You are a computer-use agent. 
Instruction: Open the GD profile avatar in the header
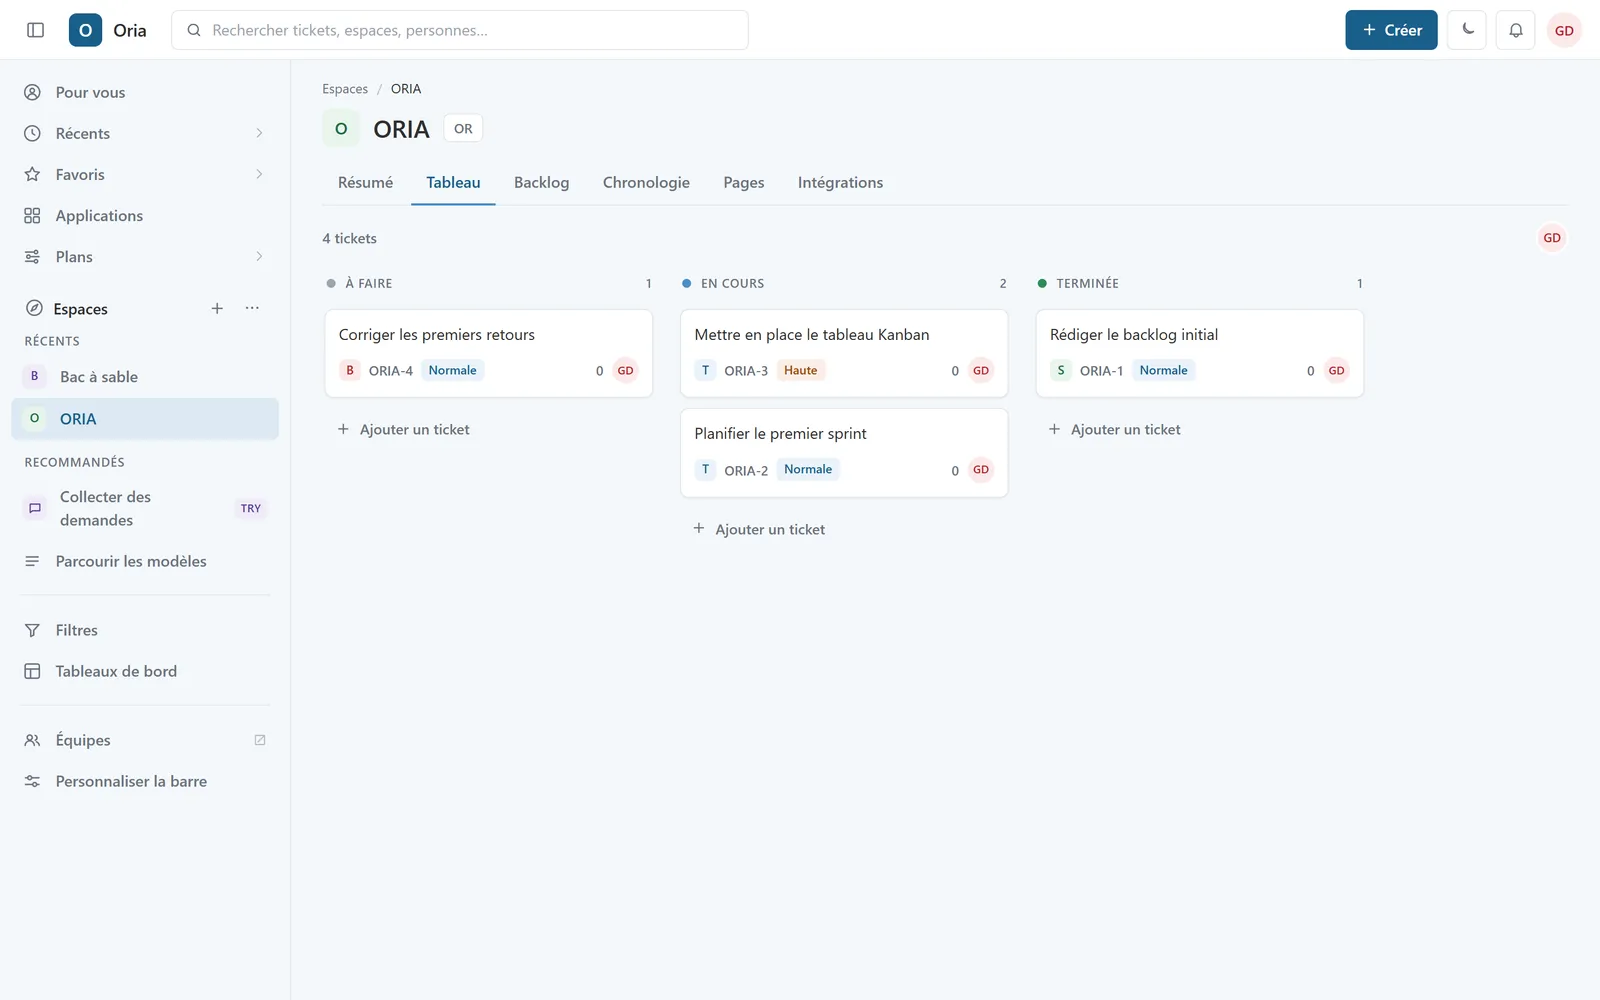pyautogui.click(x=1564, y=30)
